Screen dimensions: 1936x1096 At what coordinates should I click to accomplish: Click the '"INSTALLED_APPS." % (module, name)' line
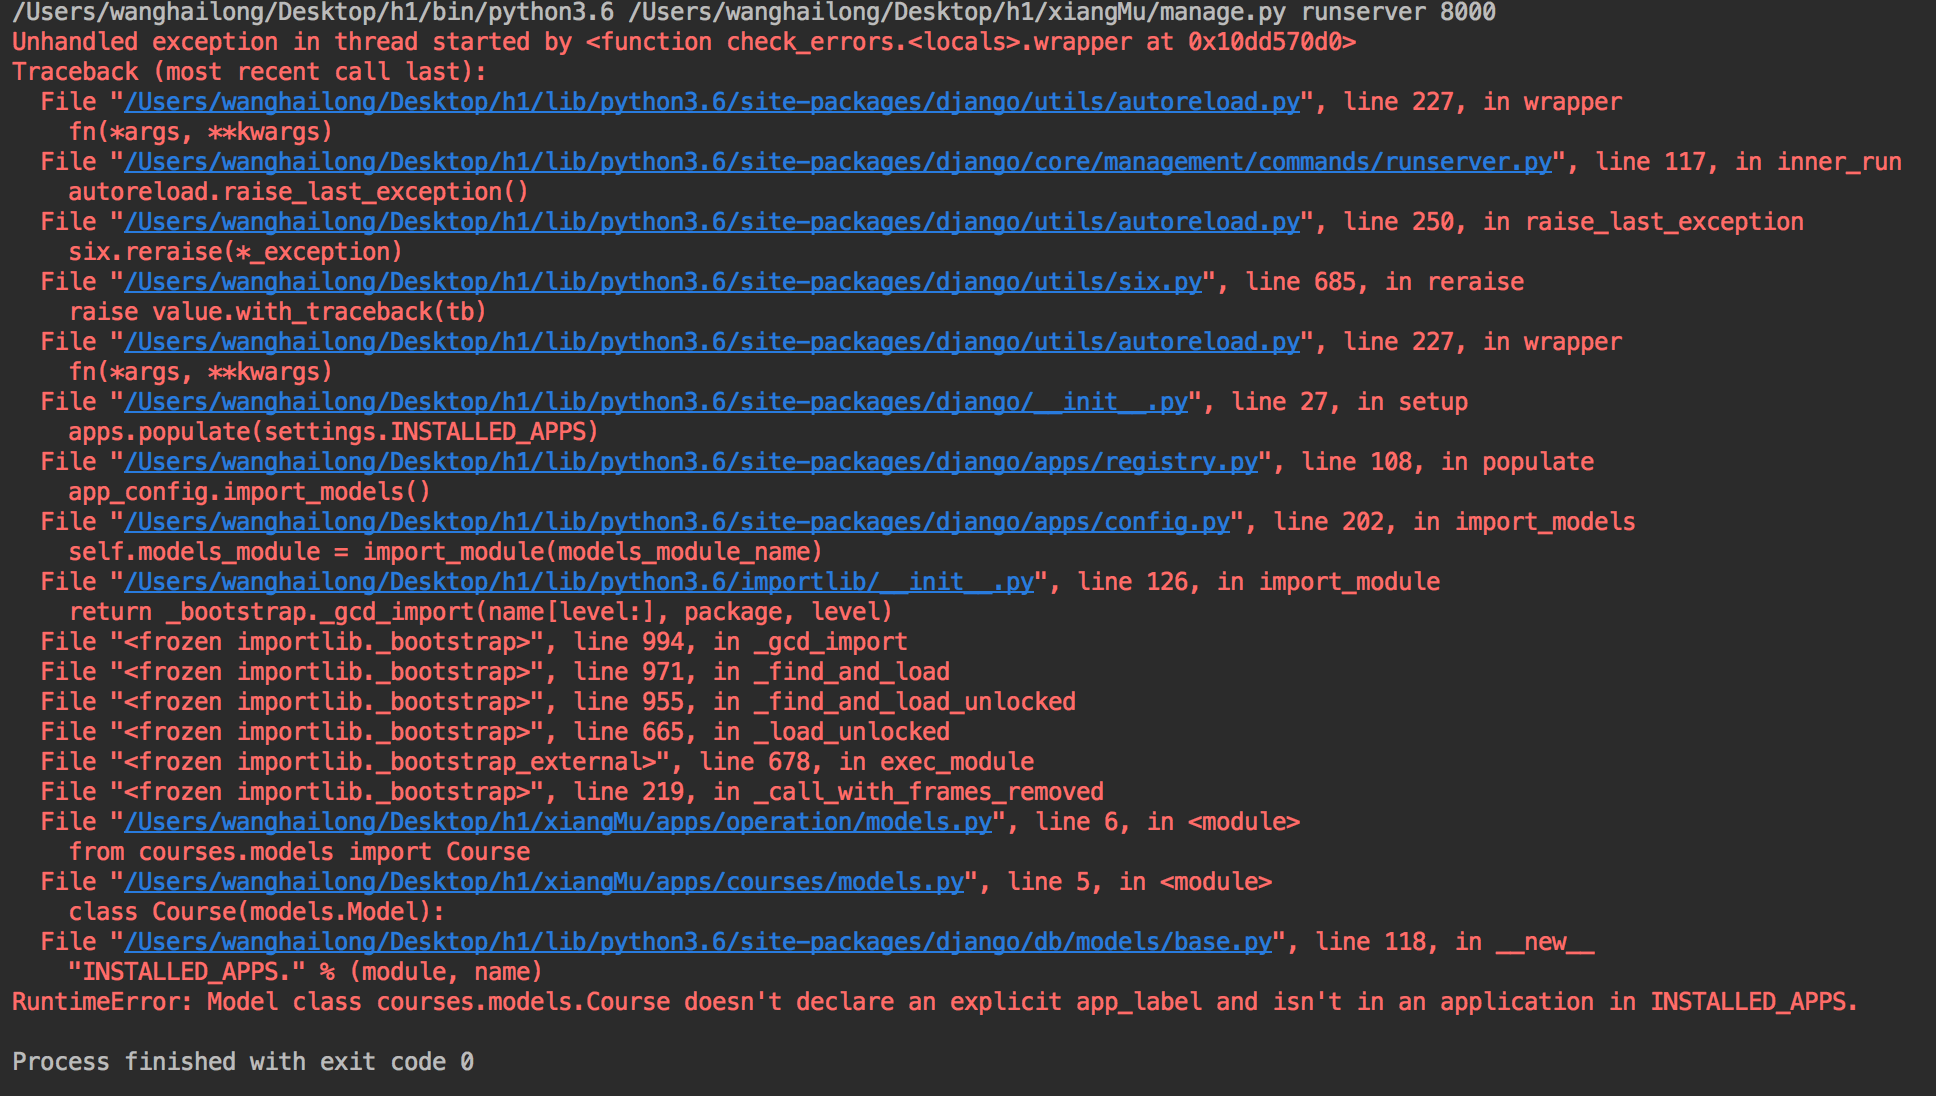coord(305,972)
